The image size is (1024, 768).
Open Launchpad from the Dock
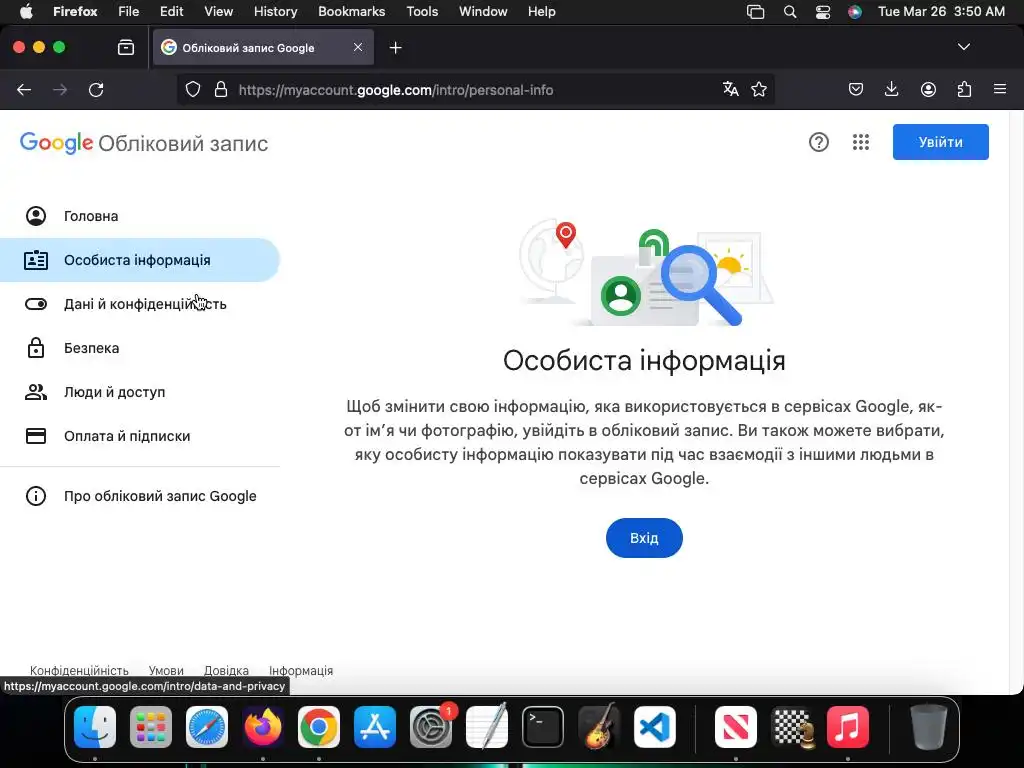pyautogui.click(x=151, y=727)
